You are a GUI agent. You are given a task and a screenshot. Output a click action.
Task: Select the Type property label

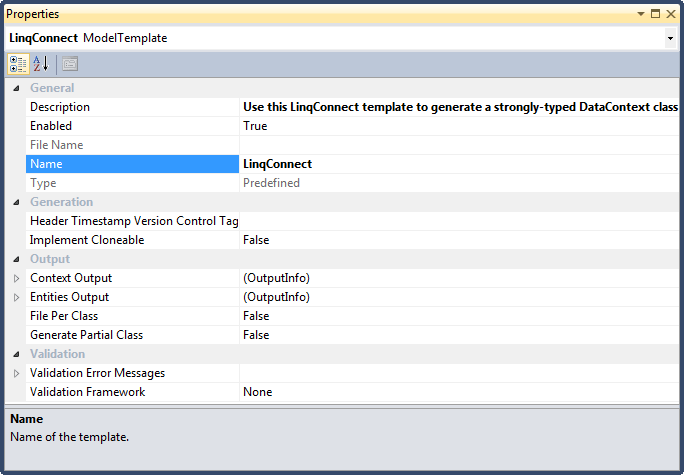[x=43, y=183]
